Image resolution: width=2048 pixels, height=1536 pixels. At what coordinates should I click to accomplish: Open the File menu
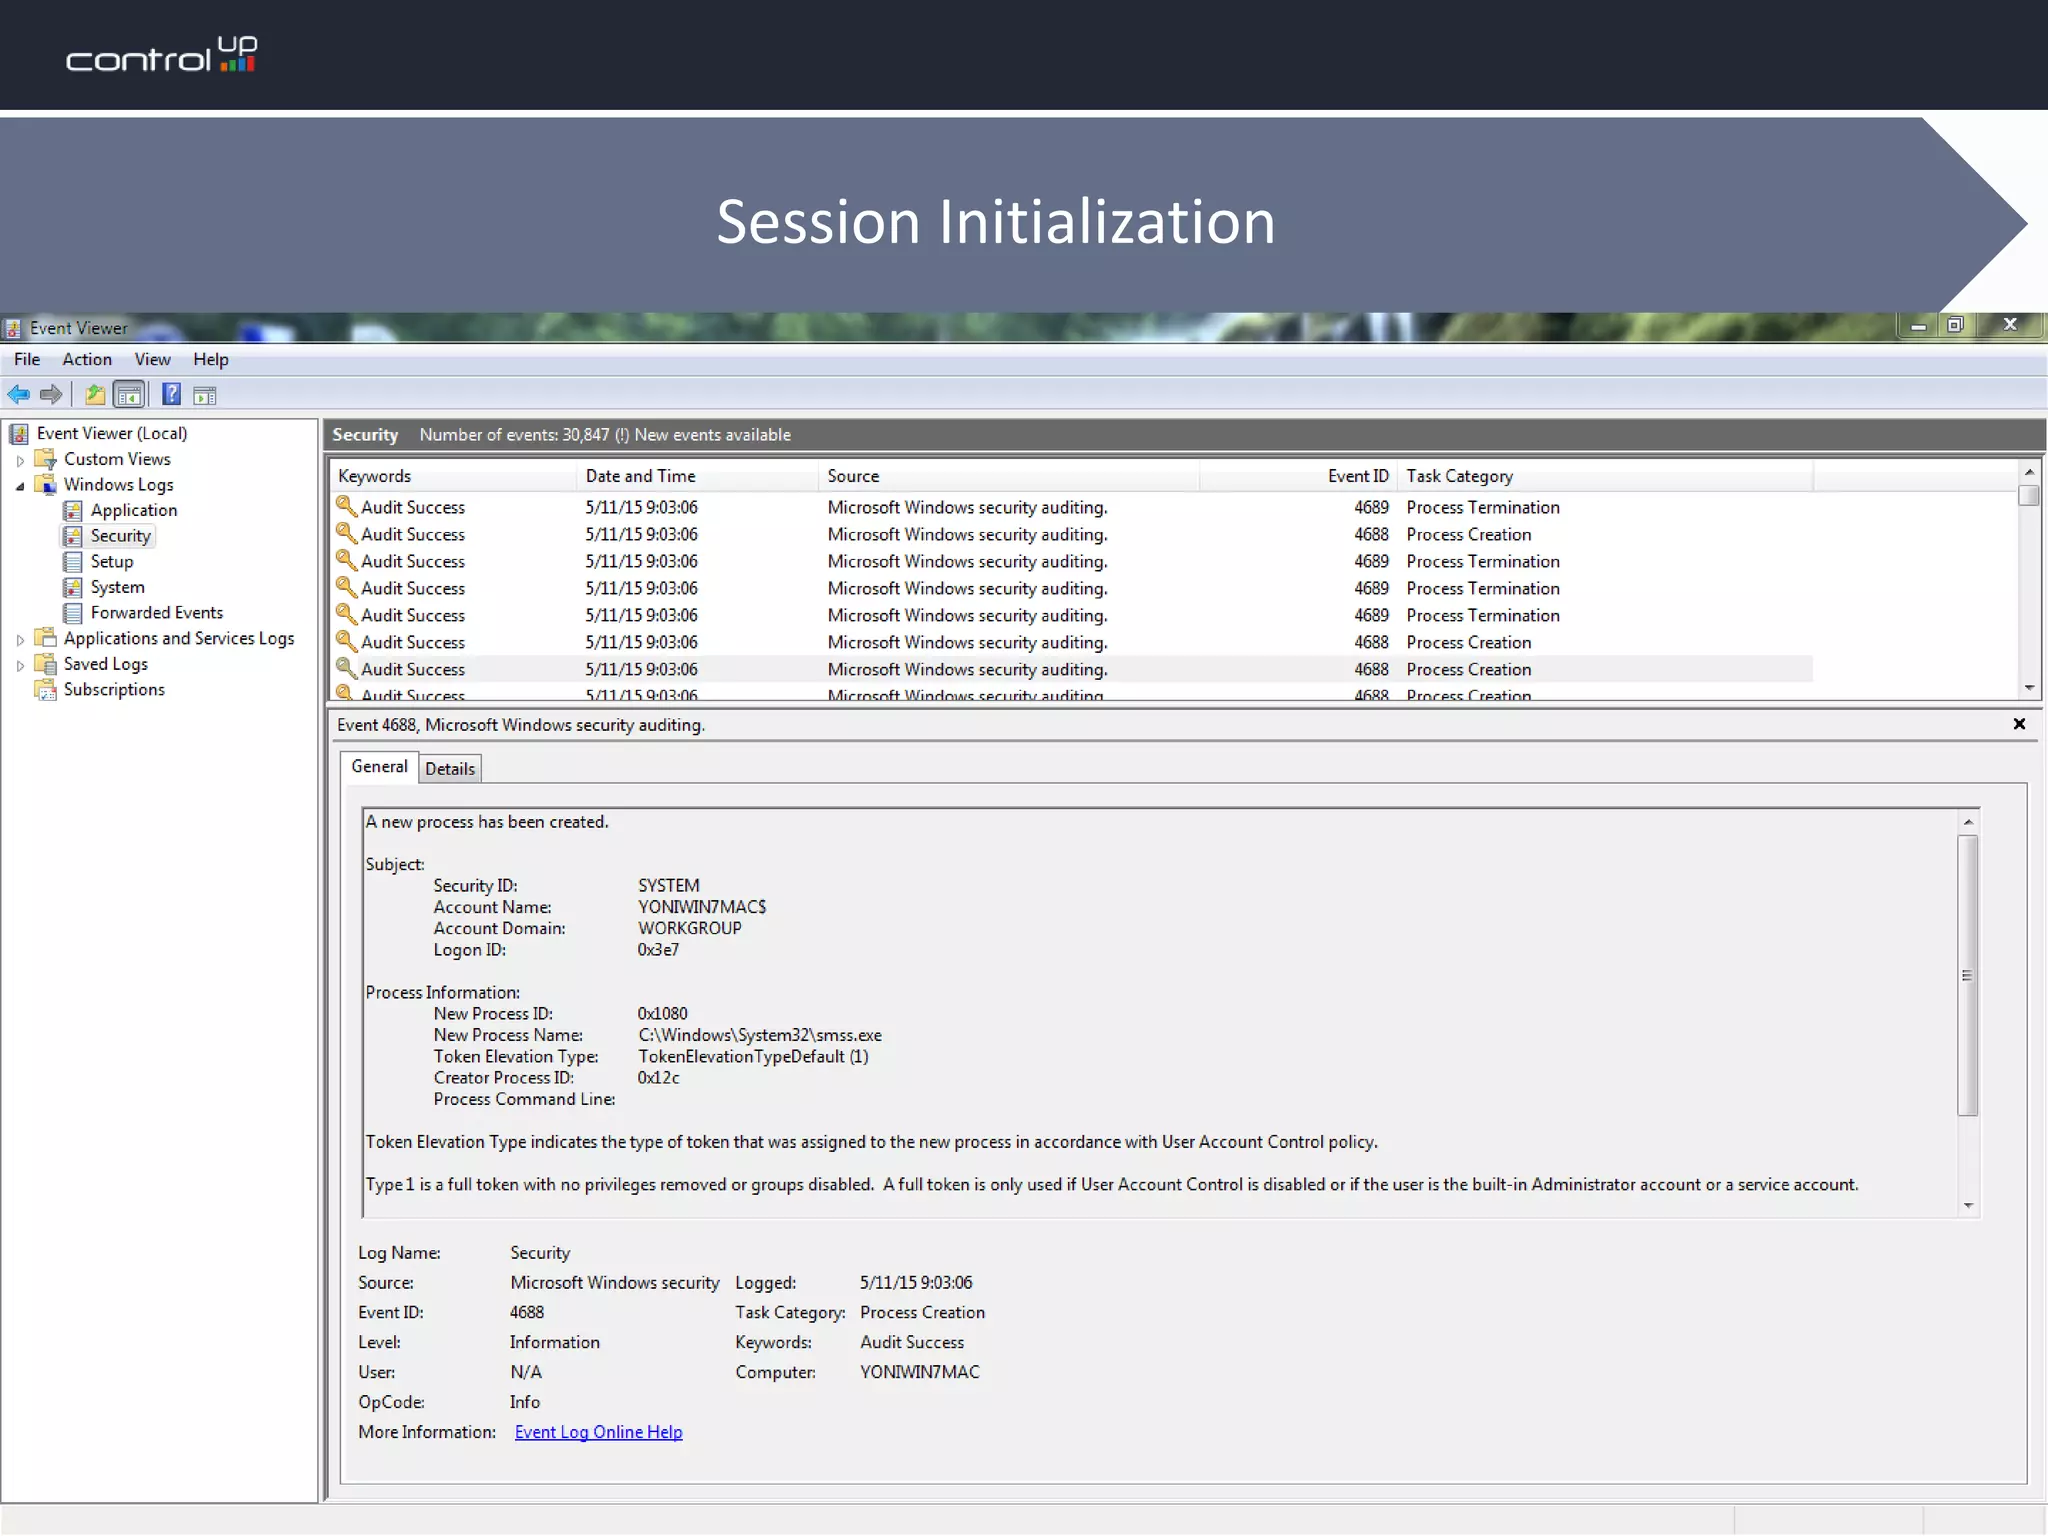tap(27, 359)
